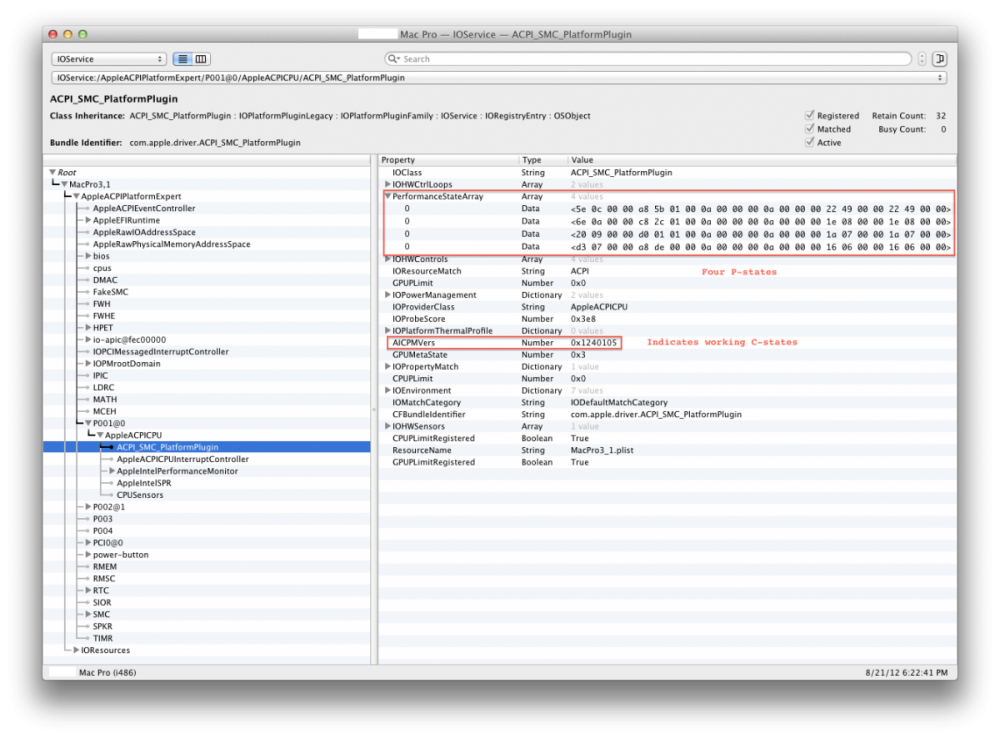Screen dimensions: 1000x739
Task: Select the FakeSMC tree entry
Action: tap(110, 292)
